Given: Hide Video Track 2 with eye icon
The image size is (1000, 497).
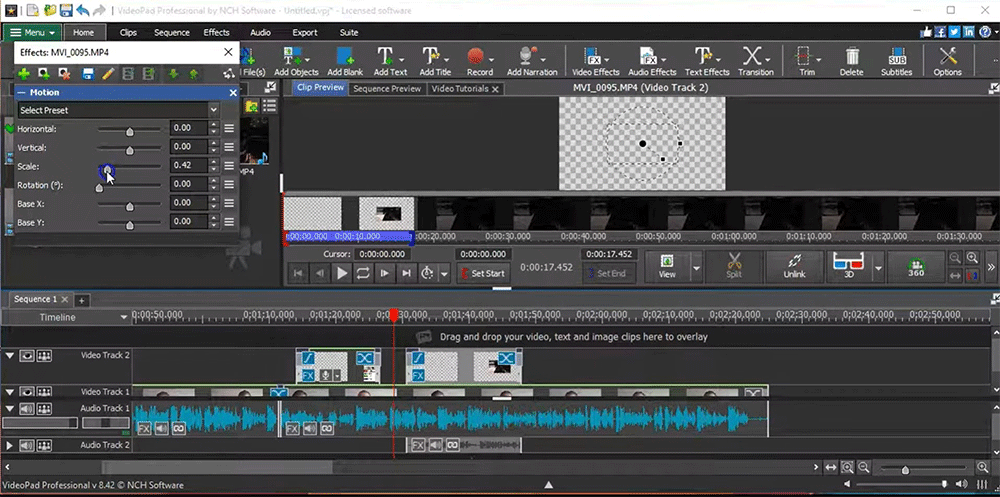Looking at the screenshot, I should 27,356.
